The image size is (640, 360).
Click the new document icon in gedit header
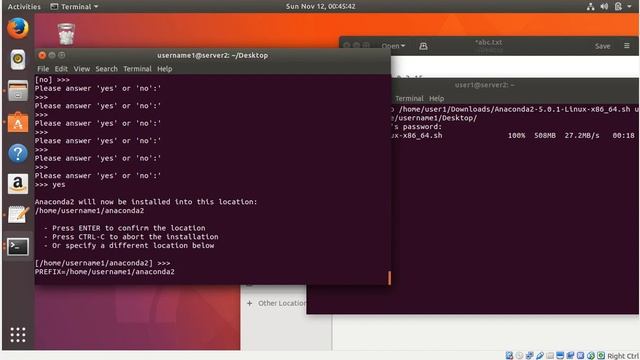click(x=423, y=46)
